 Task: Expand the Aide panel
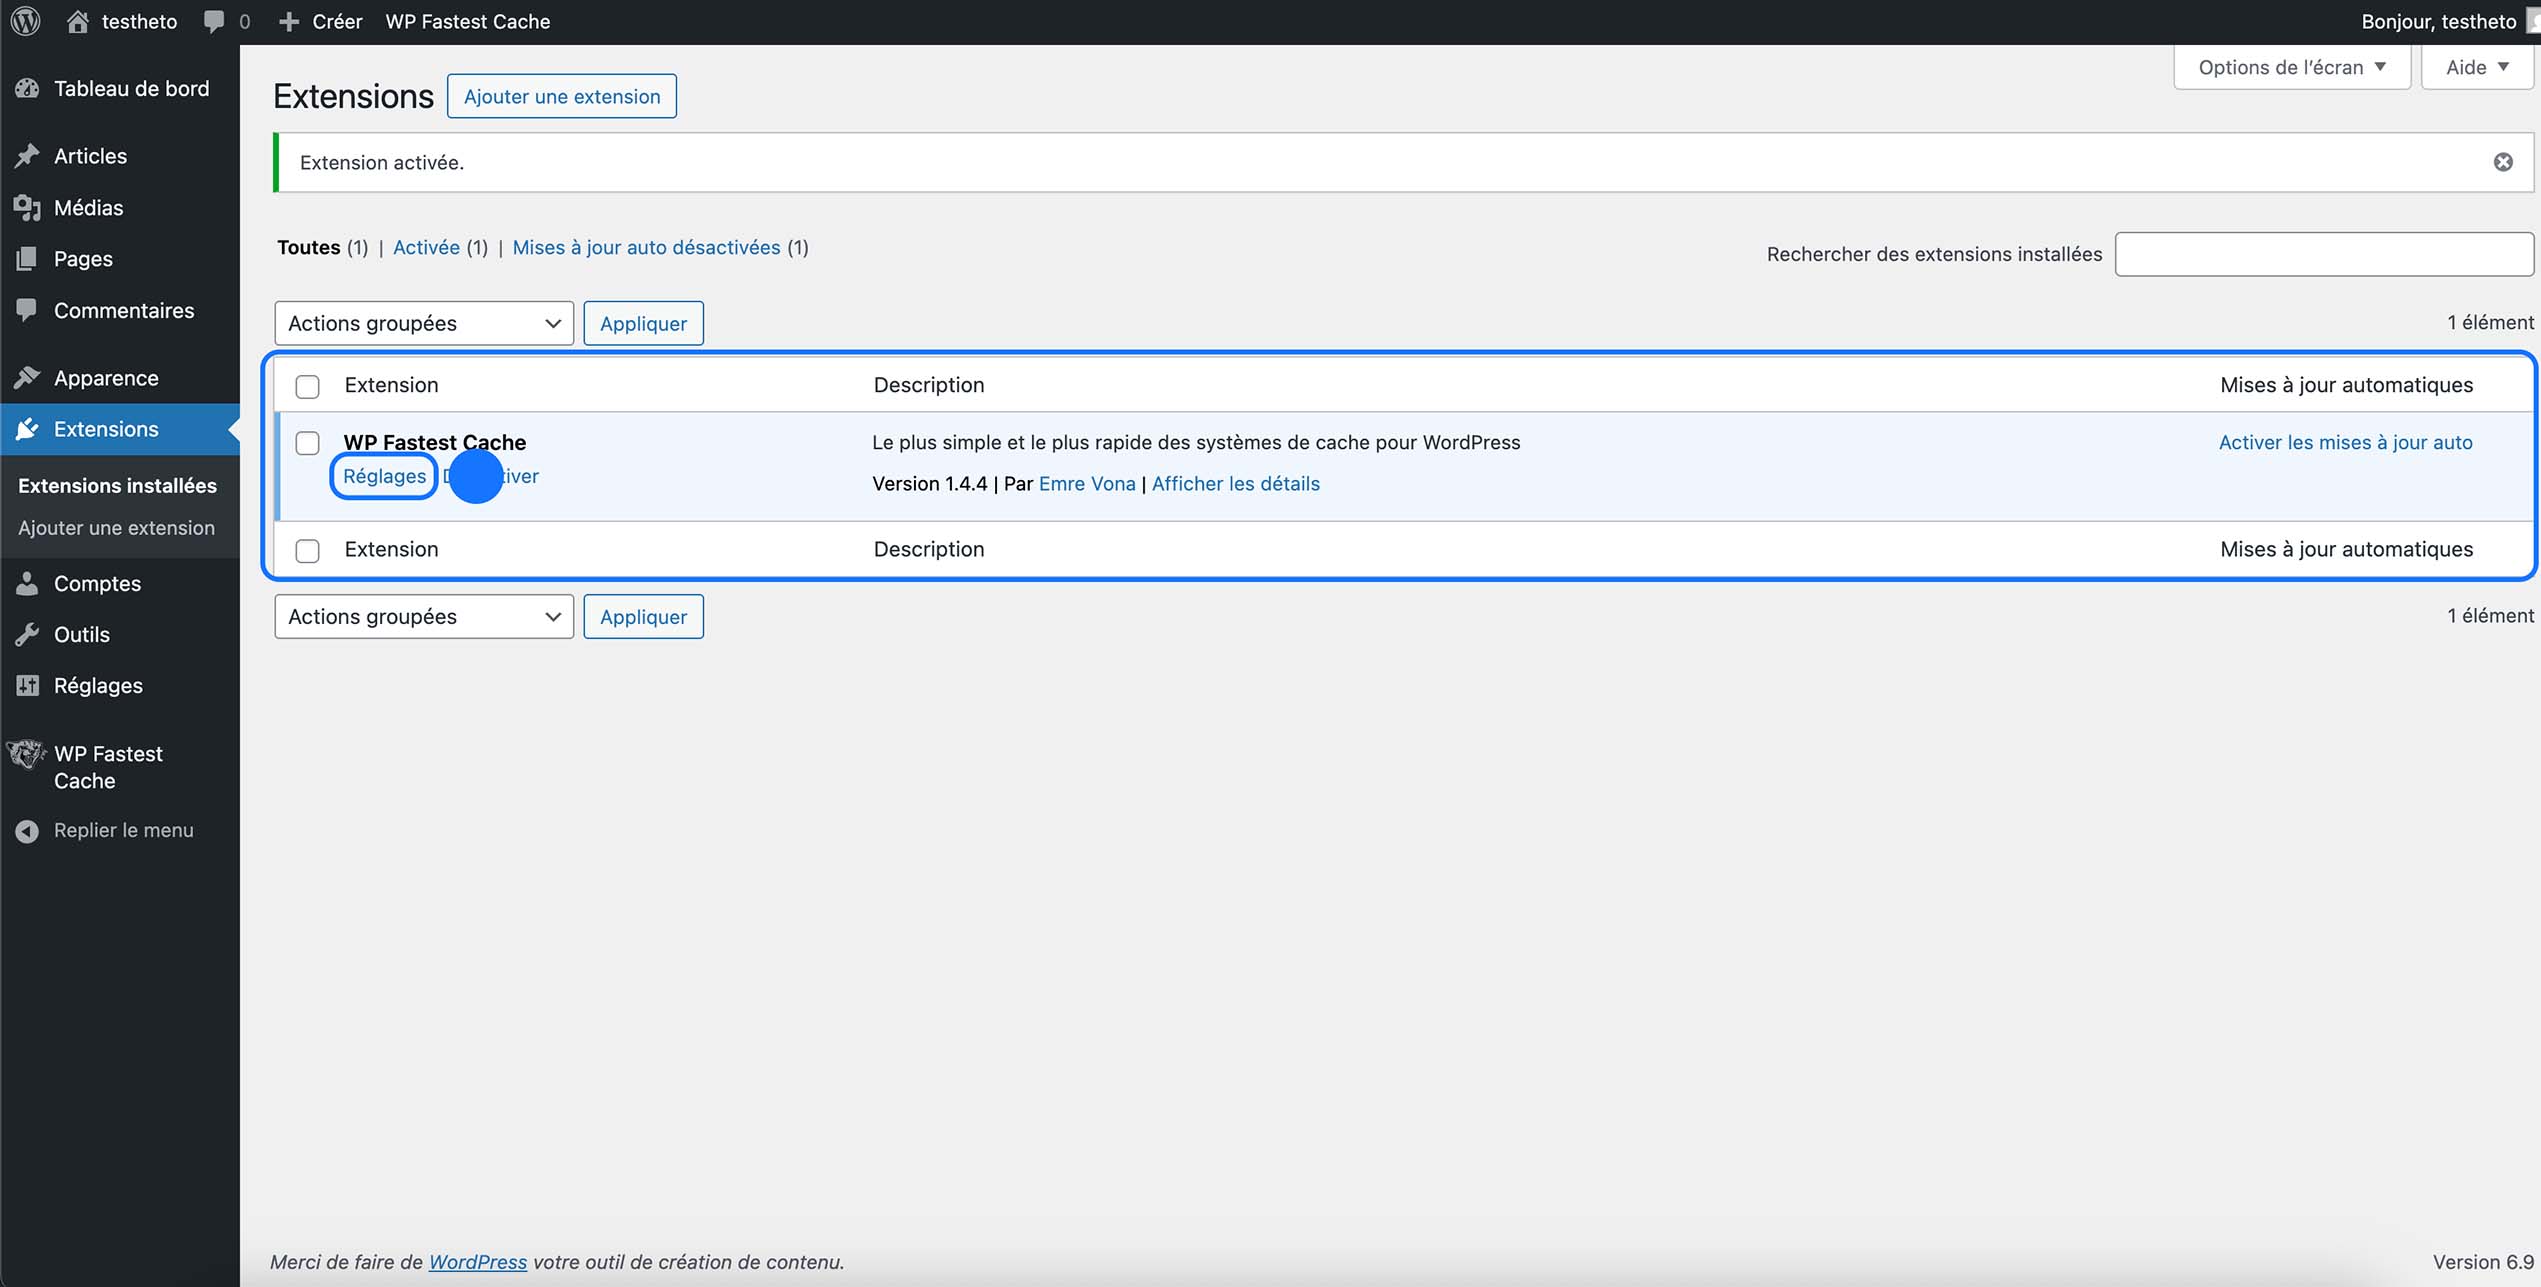(2477, 66)
